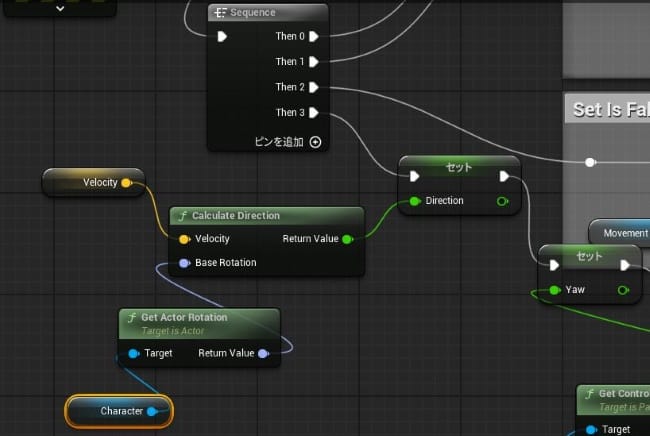Click the Yaw node's green output pin

coord(623,290)
